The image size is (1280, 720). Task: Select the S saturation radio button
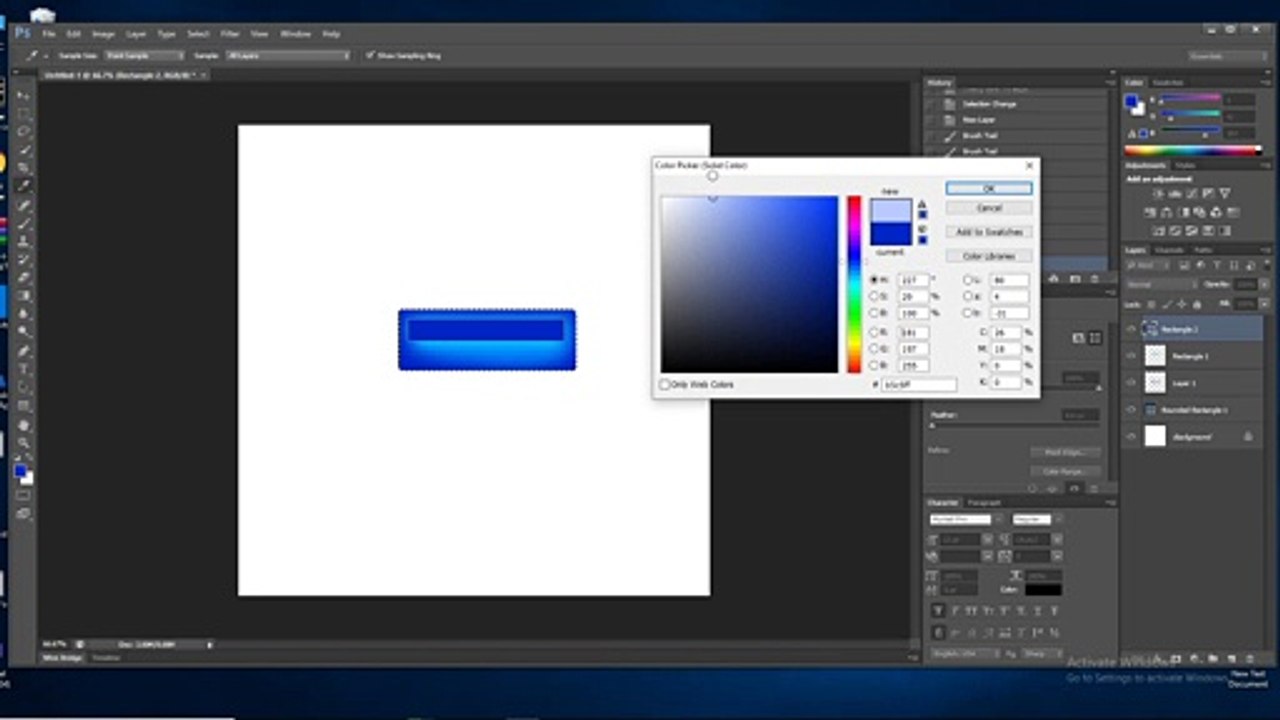coord(874,297)
